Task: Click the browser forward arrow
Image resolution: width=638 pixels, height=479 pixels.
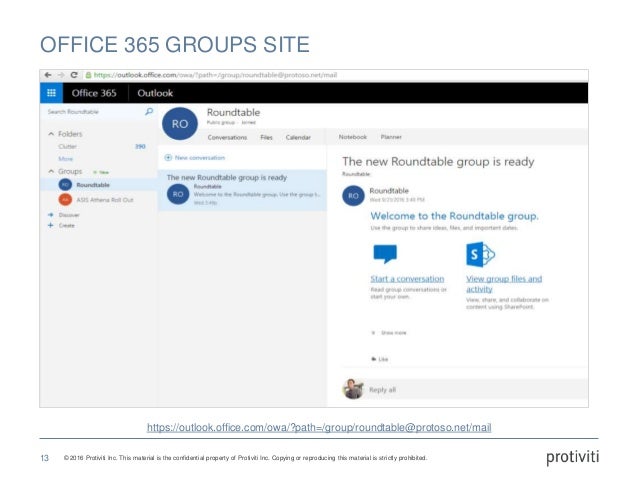Action: [x=61, y=75]
